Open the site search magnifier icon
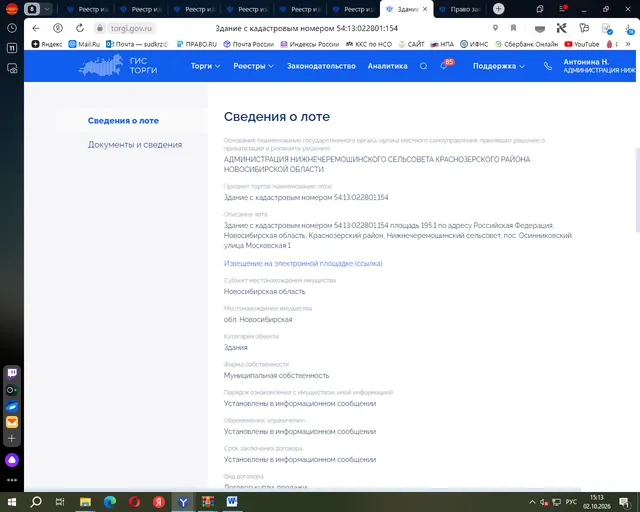Screen dimensions: 640x512 coord(423,66)
